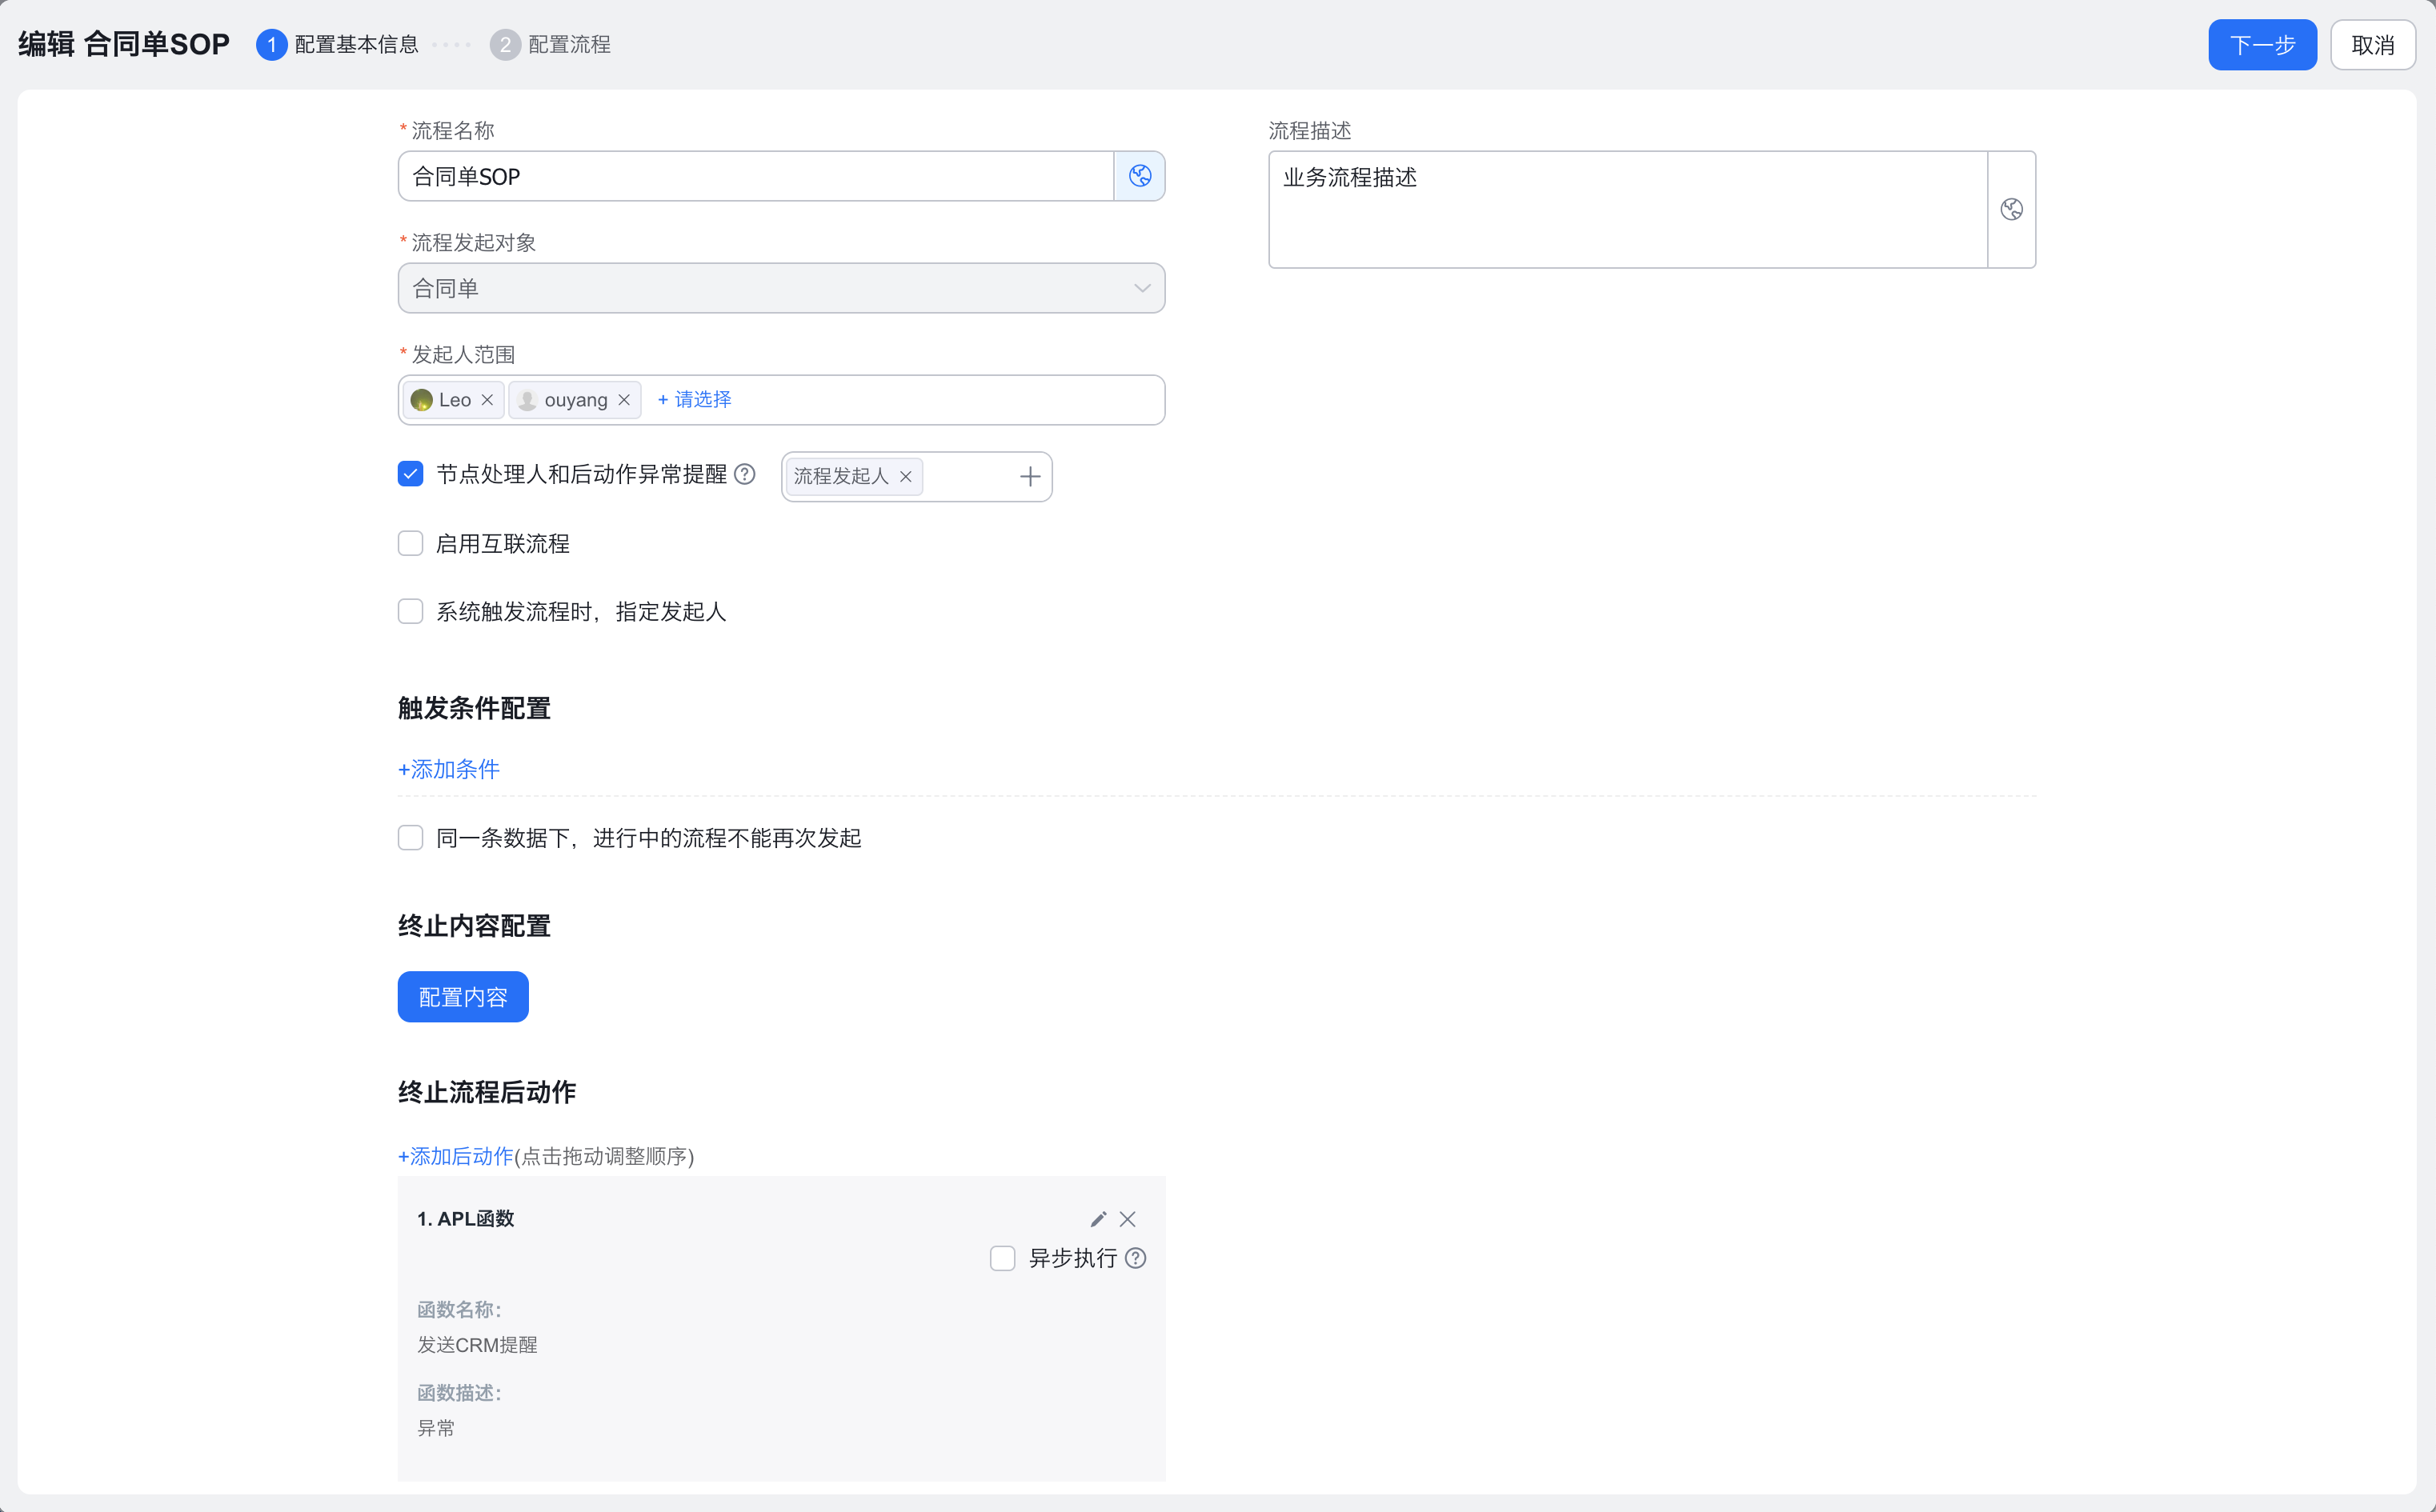Click 下一步 button
This screenshot has width=2436, height=1512.
tap(2261, 45)
